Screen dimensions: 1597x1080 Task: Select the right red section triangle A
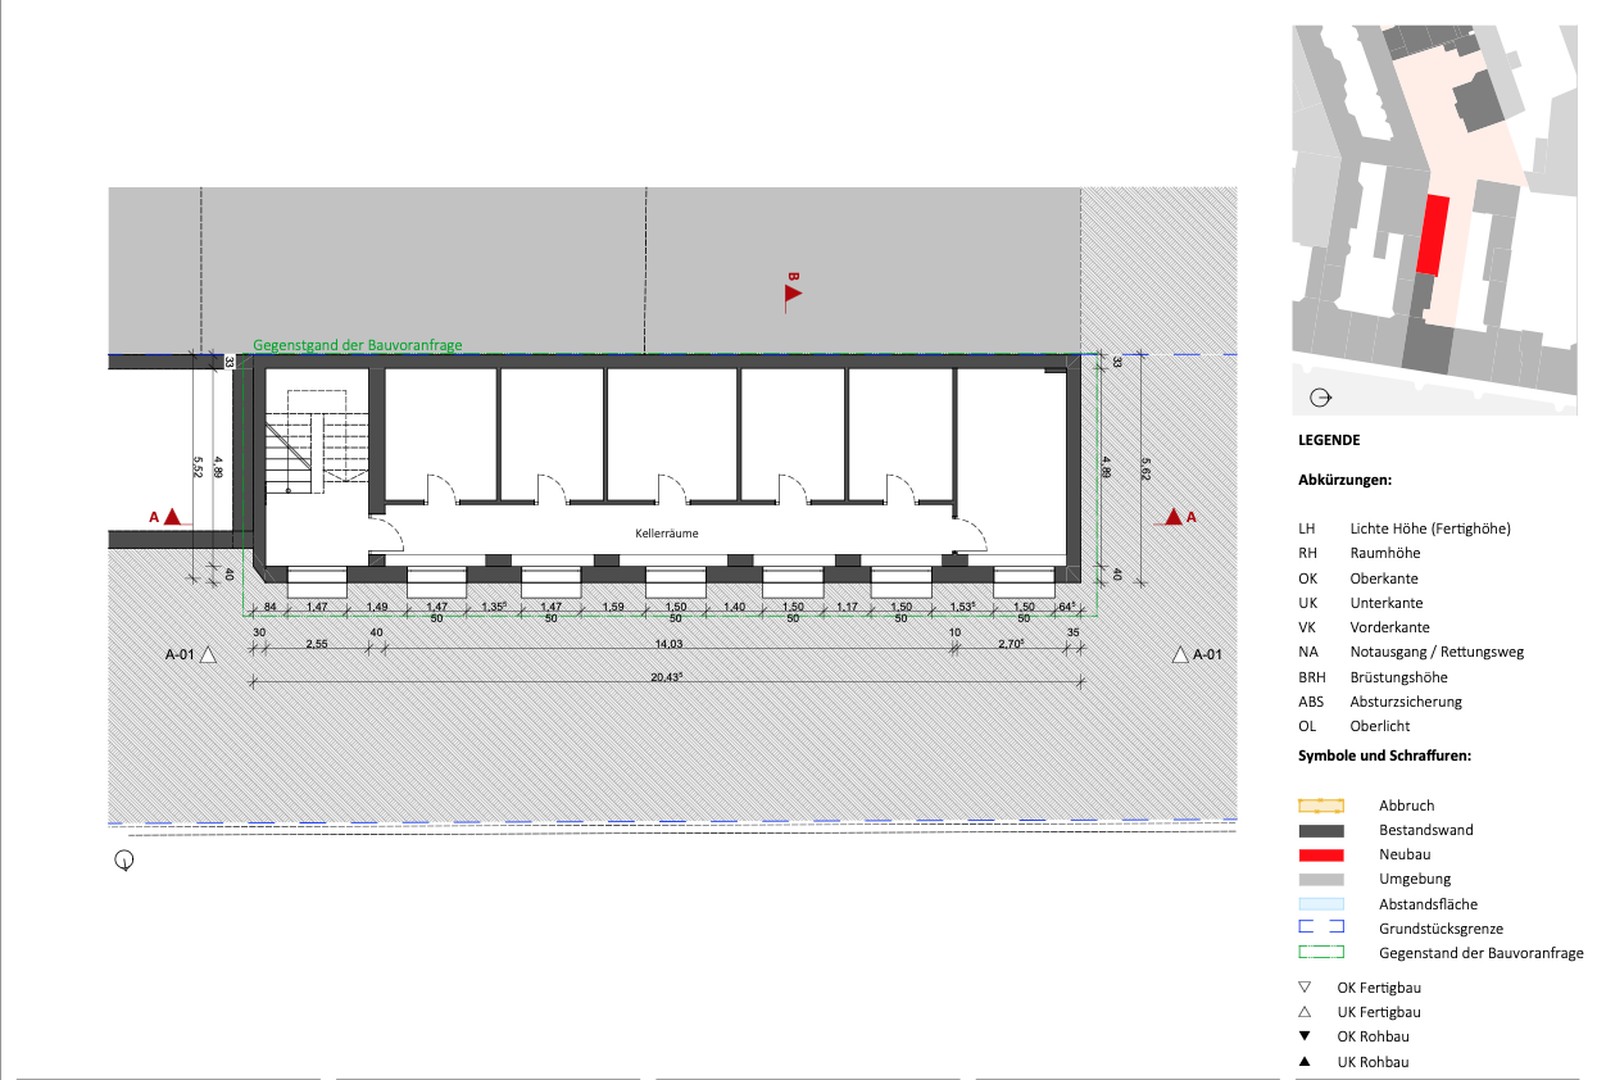tap(1174, 517)
